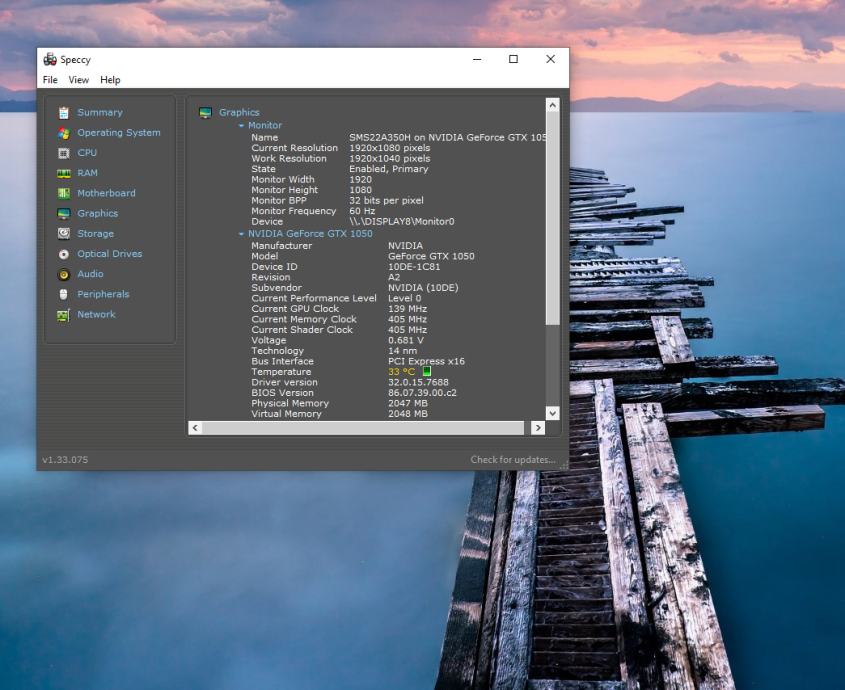Select the Network icon in sidebar
Viewport: 845px width, 690px height.
point(64,315)
